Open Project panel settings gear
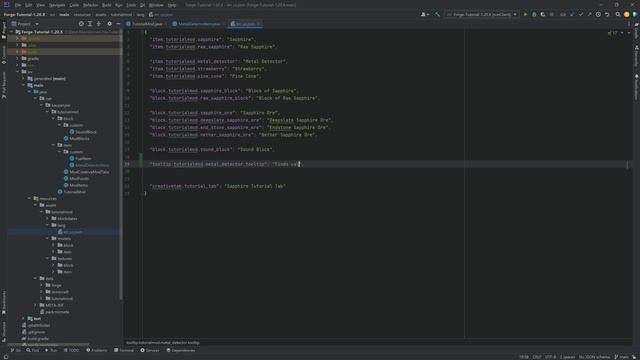Screen dimensions: 640x360 [x=109, y=24]
